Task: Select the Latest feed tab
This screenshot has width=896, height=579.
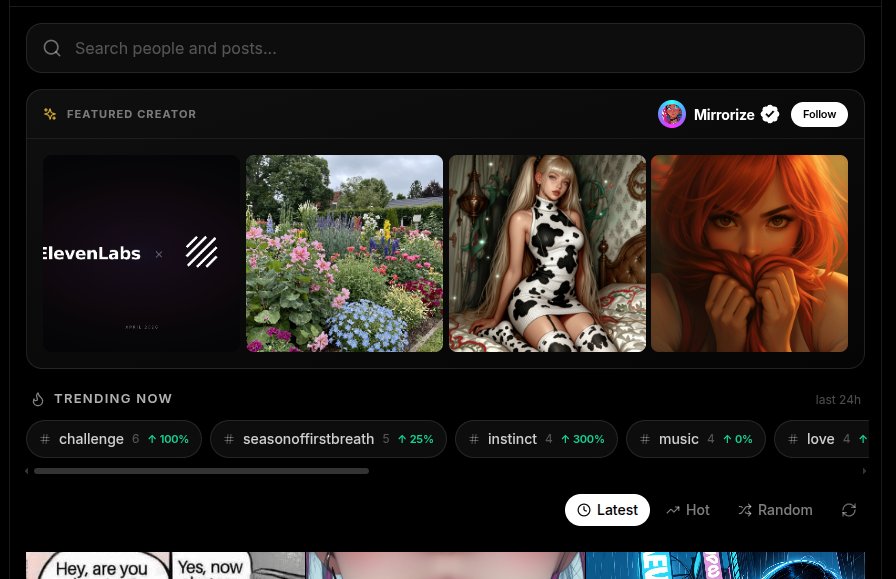Action: tap(607, 510)
